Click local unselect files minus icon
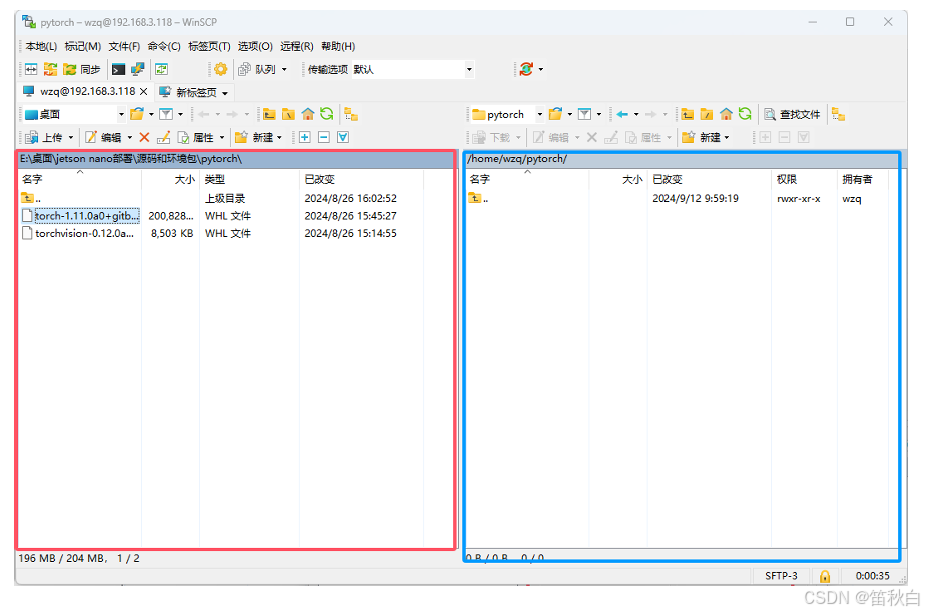The image size is (926, 613). [x=324, y=138]
